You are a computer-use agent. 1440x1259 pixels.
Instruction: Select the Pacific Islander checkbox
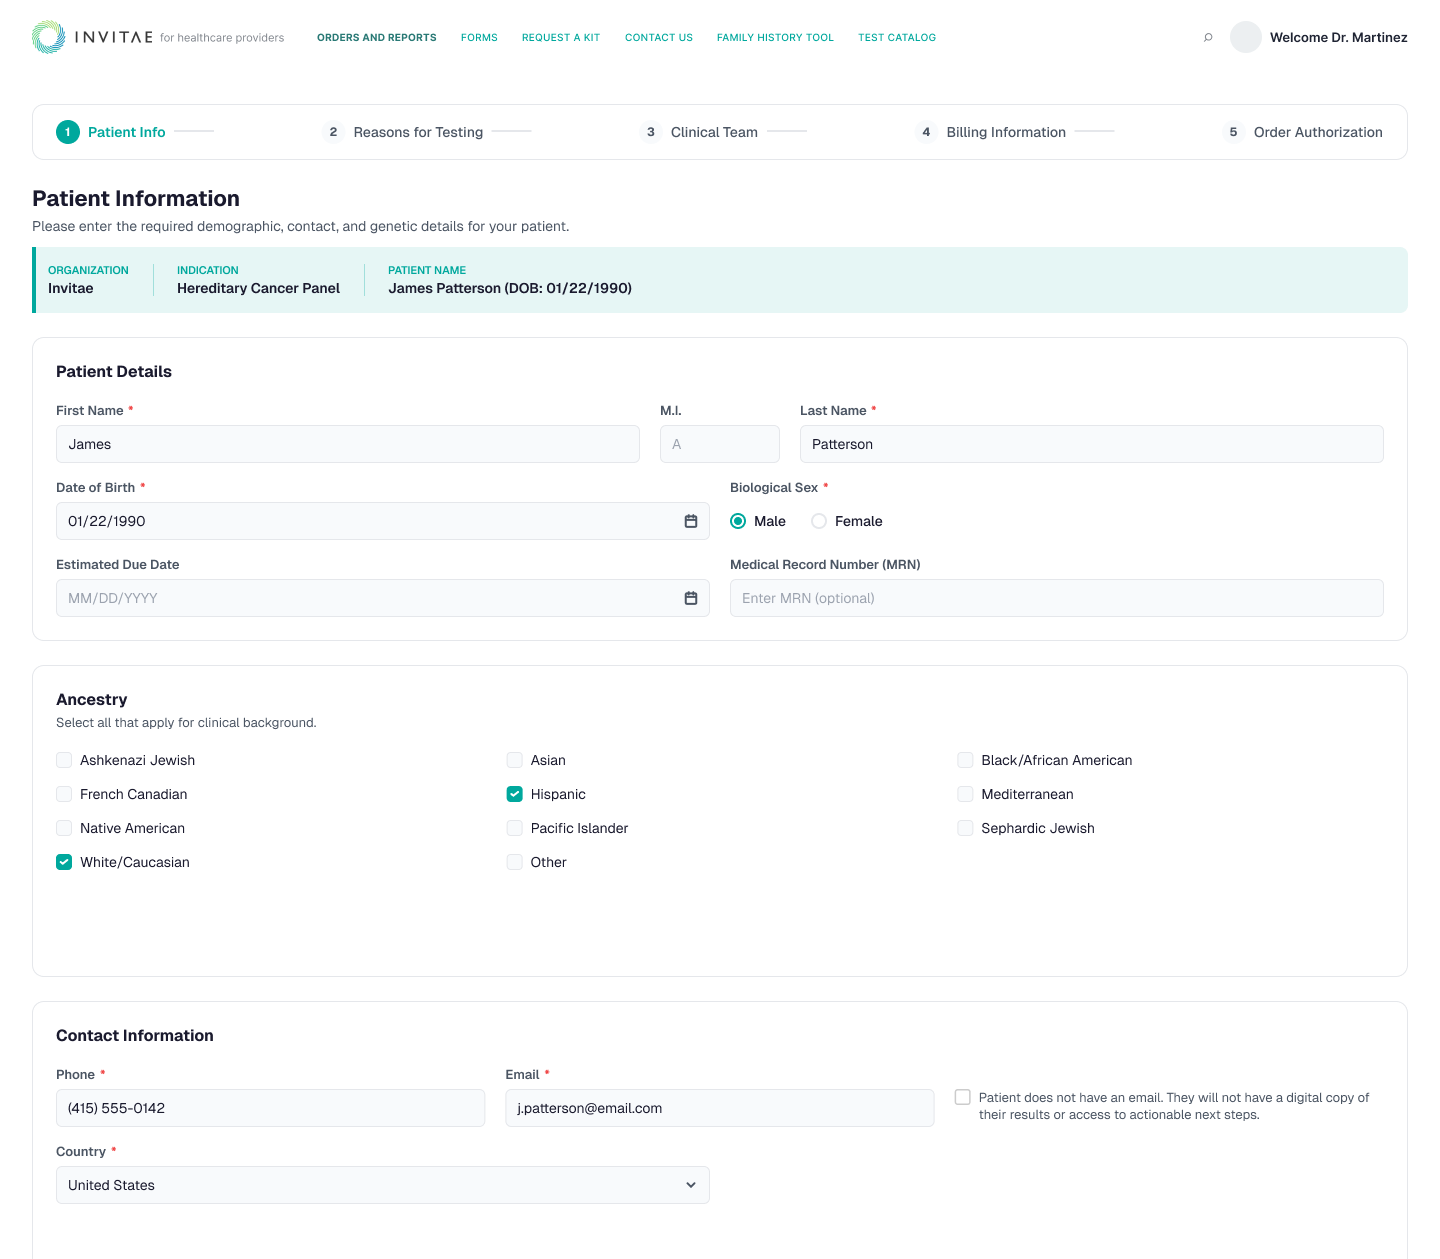(x=515, y=828)
